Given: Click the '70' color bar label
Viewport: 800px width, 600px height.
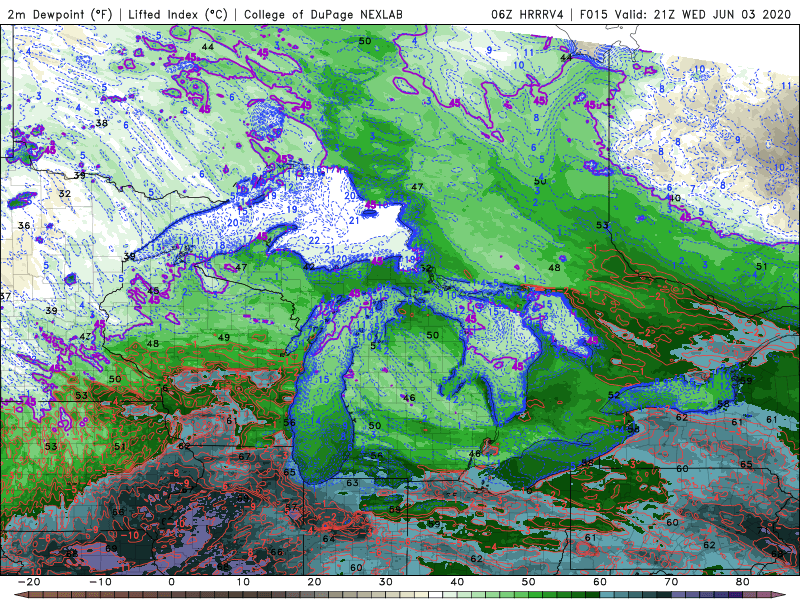Looking at the screenshot, I should (671, 582).
